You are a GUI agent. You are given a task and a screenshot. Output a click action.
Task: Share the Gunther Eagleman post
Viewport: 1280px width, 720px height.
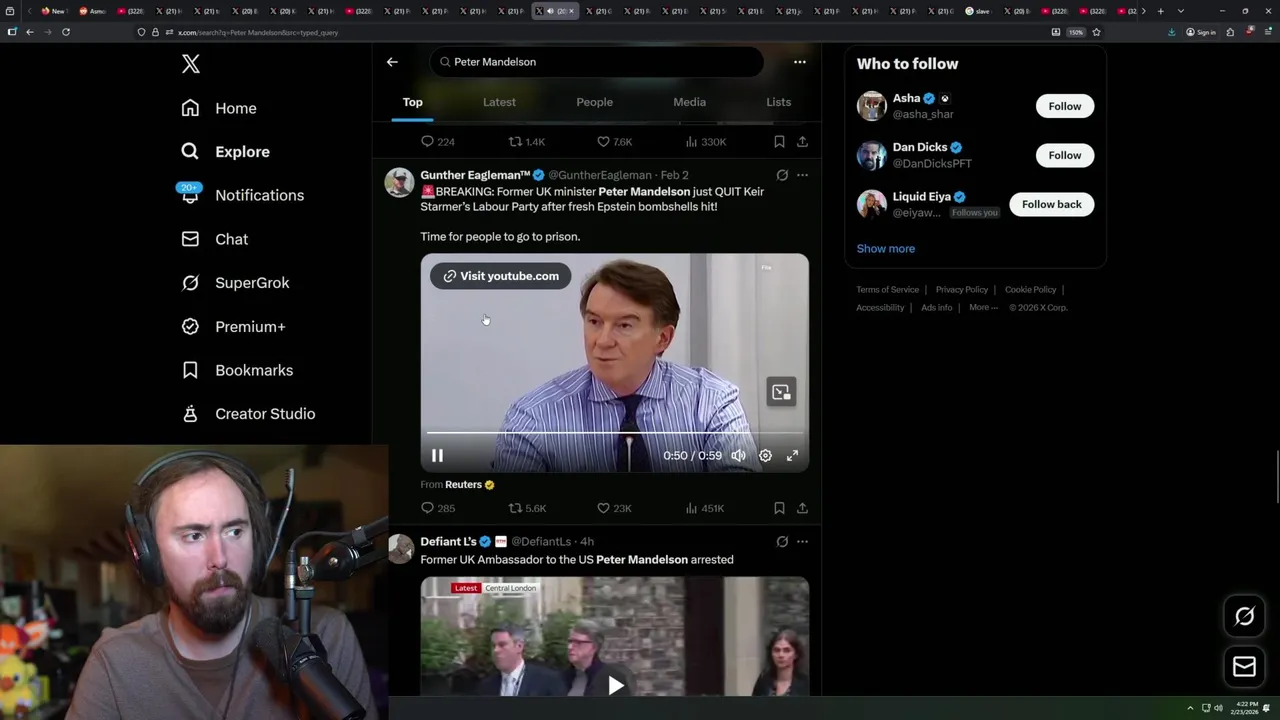click(x=802, y=508)
